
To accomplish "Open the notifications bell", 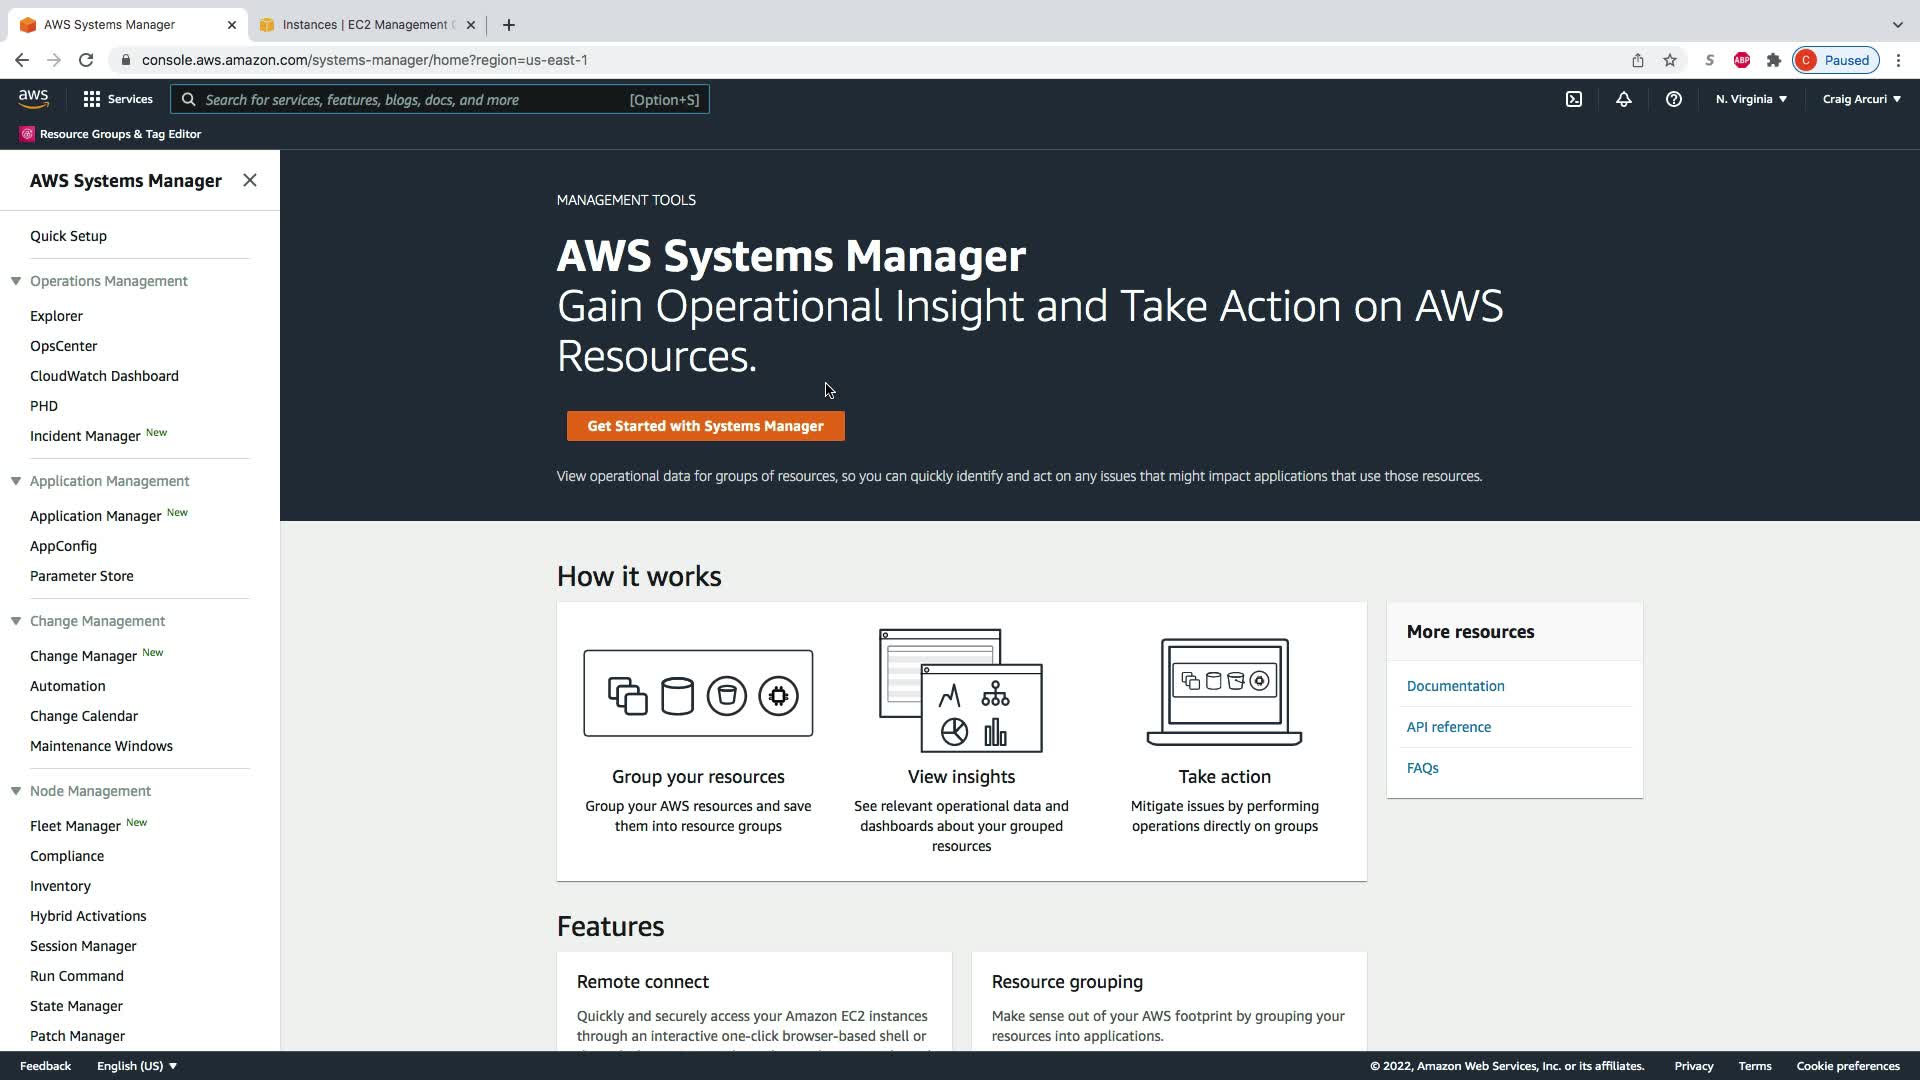I will coord(1624,99).
